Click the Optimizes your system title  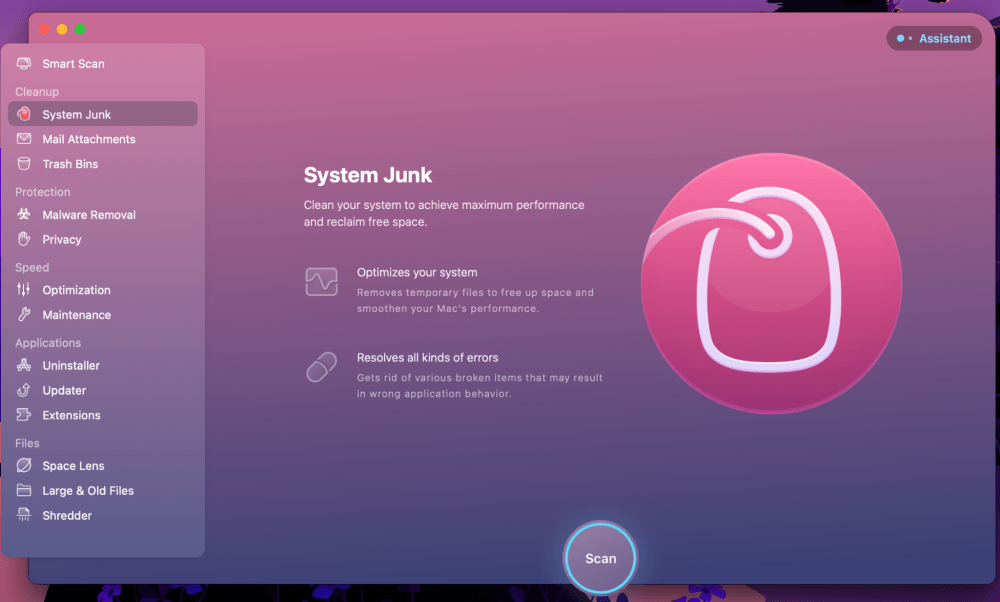pos(417,272)
